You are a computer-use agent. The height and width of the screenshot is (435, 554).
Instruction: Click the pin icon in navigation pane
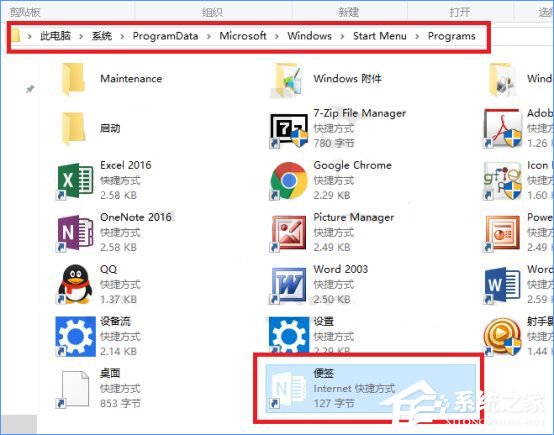pos(30,89)
